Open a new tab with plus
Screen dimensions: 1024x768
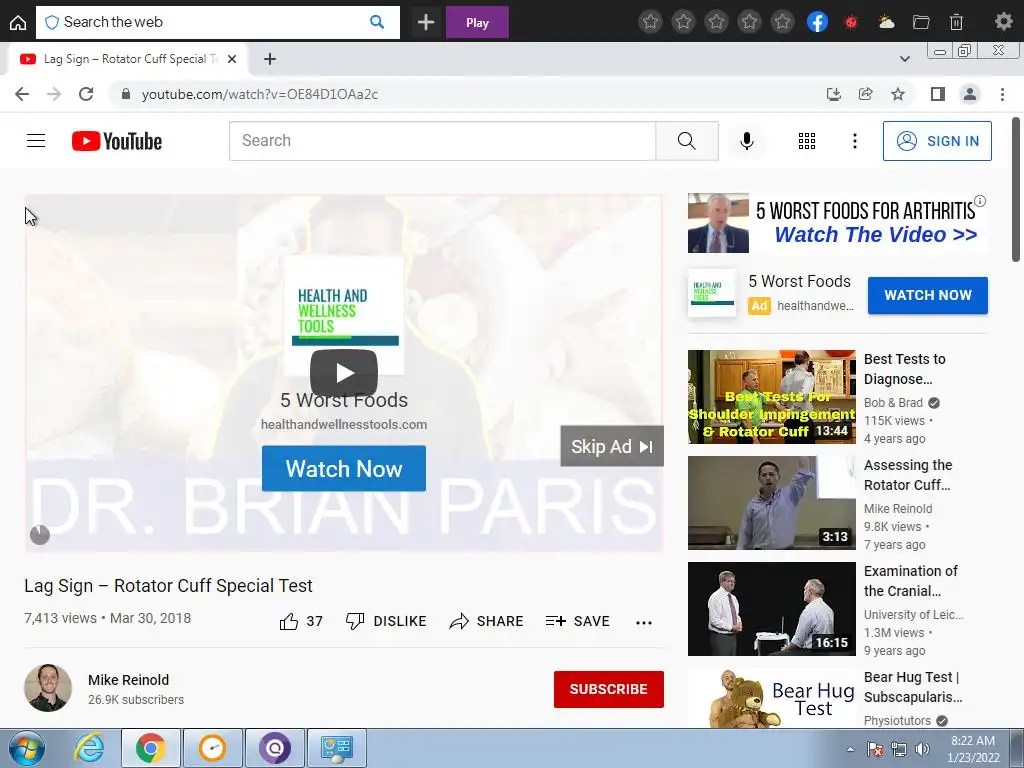pyautogui.click(x=270, y=59)
